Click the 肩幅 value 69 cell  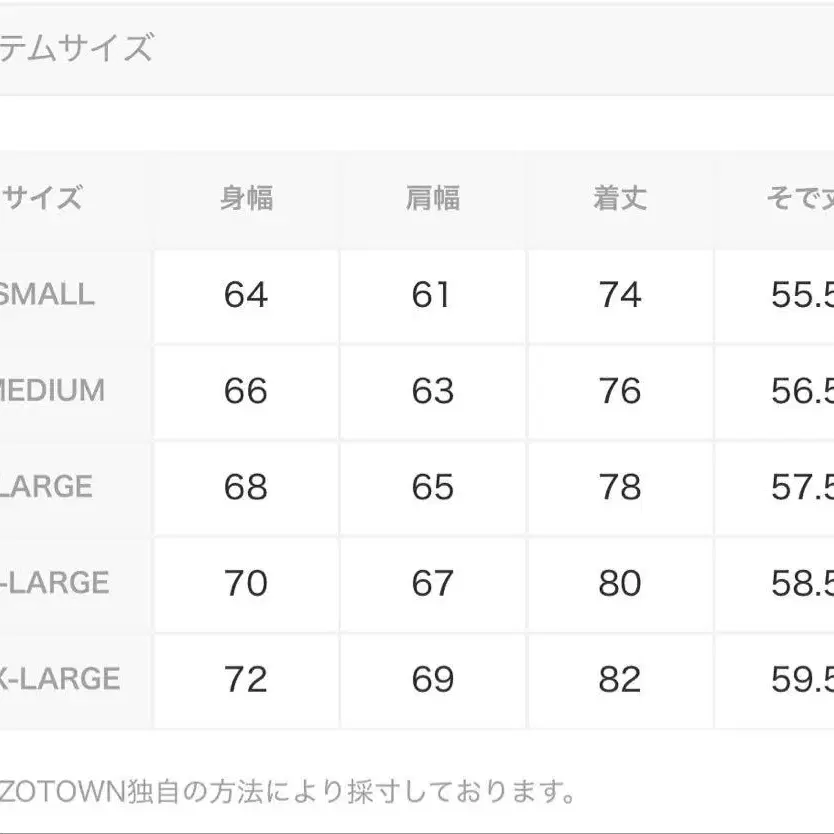(x=433, y=680)
